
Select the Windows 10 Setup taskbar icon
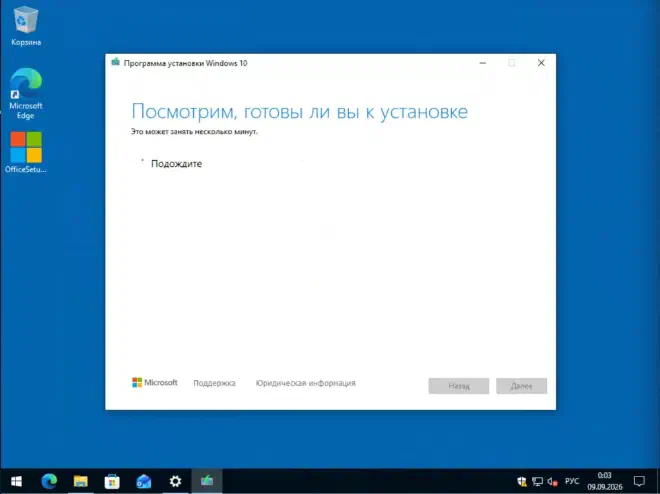(x=207, y=481)
